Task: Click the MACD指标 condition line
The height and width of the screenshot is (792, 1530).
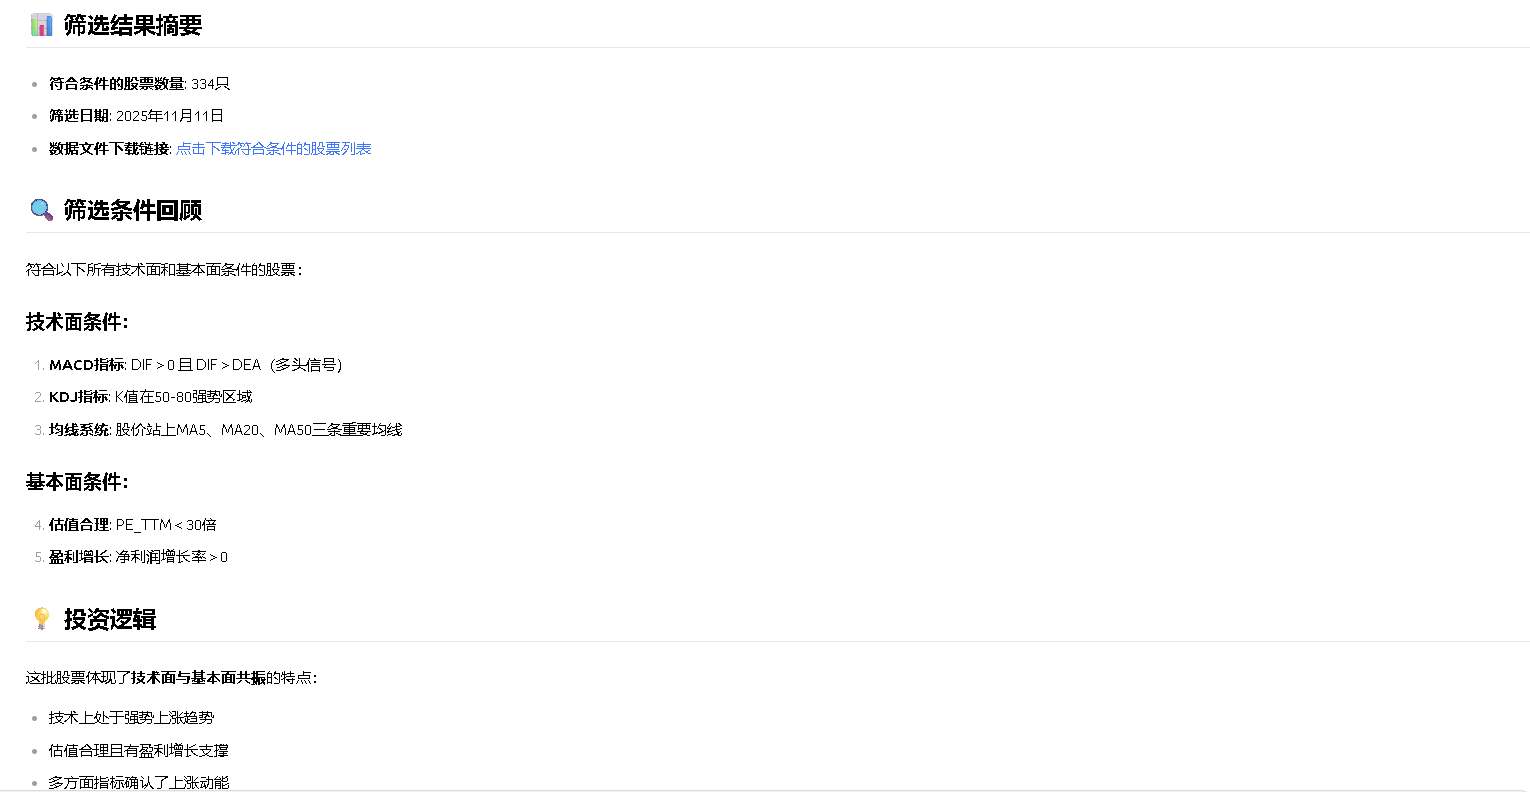Action: click(x=195, y=365)
